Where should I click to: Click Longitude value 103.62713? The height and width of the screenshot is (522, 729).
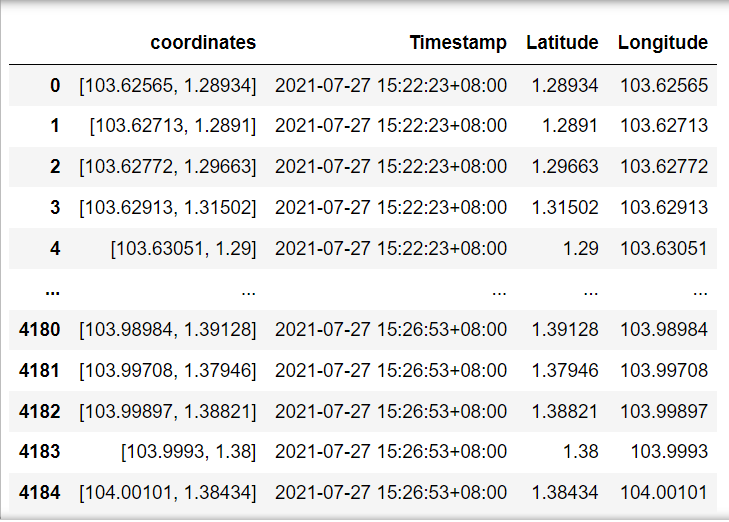click(664, 126)
